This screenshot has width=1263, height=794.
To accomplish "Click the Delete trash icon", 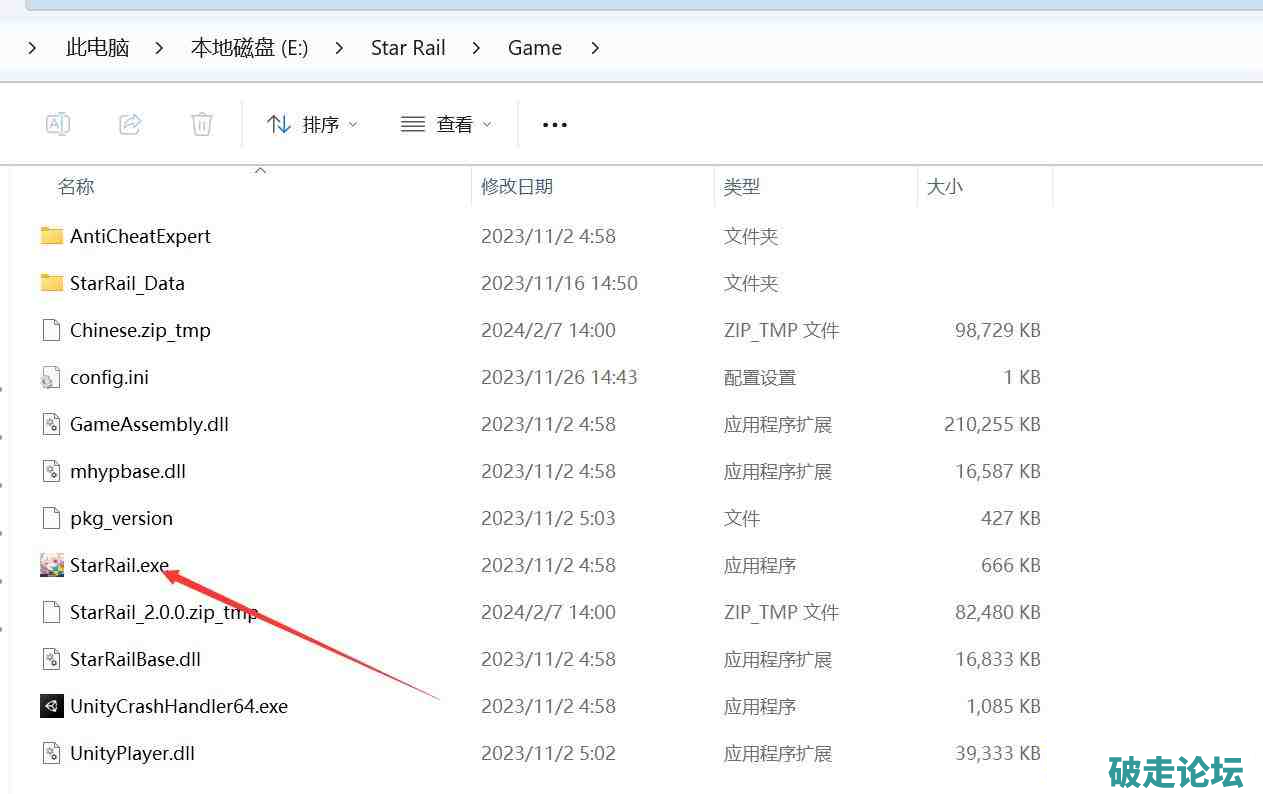I will (202, 124).
